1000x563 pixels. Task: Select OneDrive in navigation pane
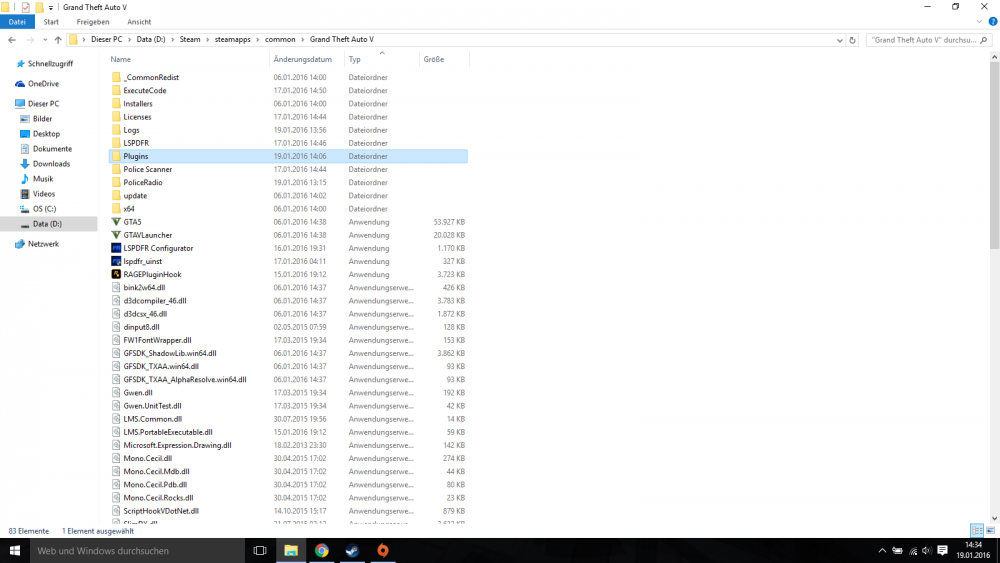click(43, 84)
